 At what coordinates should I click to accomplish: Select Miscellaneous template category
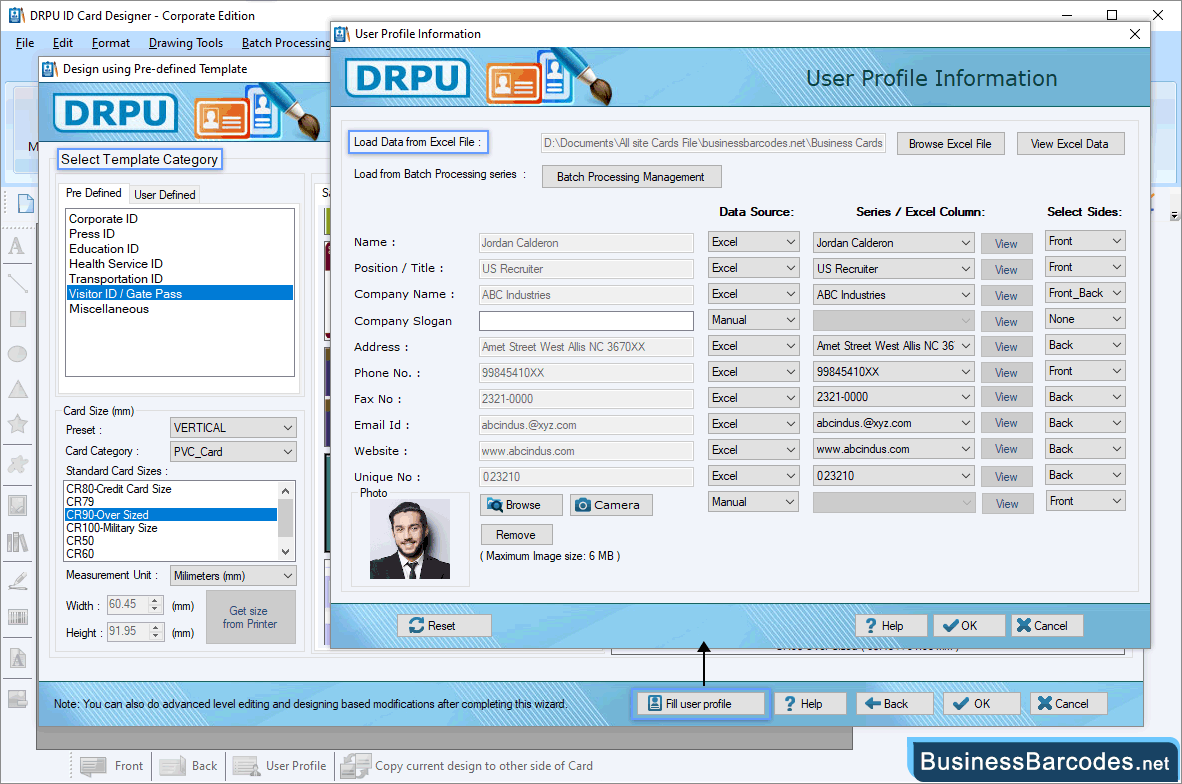click(109, 309)
